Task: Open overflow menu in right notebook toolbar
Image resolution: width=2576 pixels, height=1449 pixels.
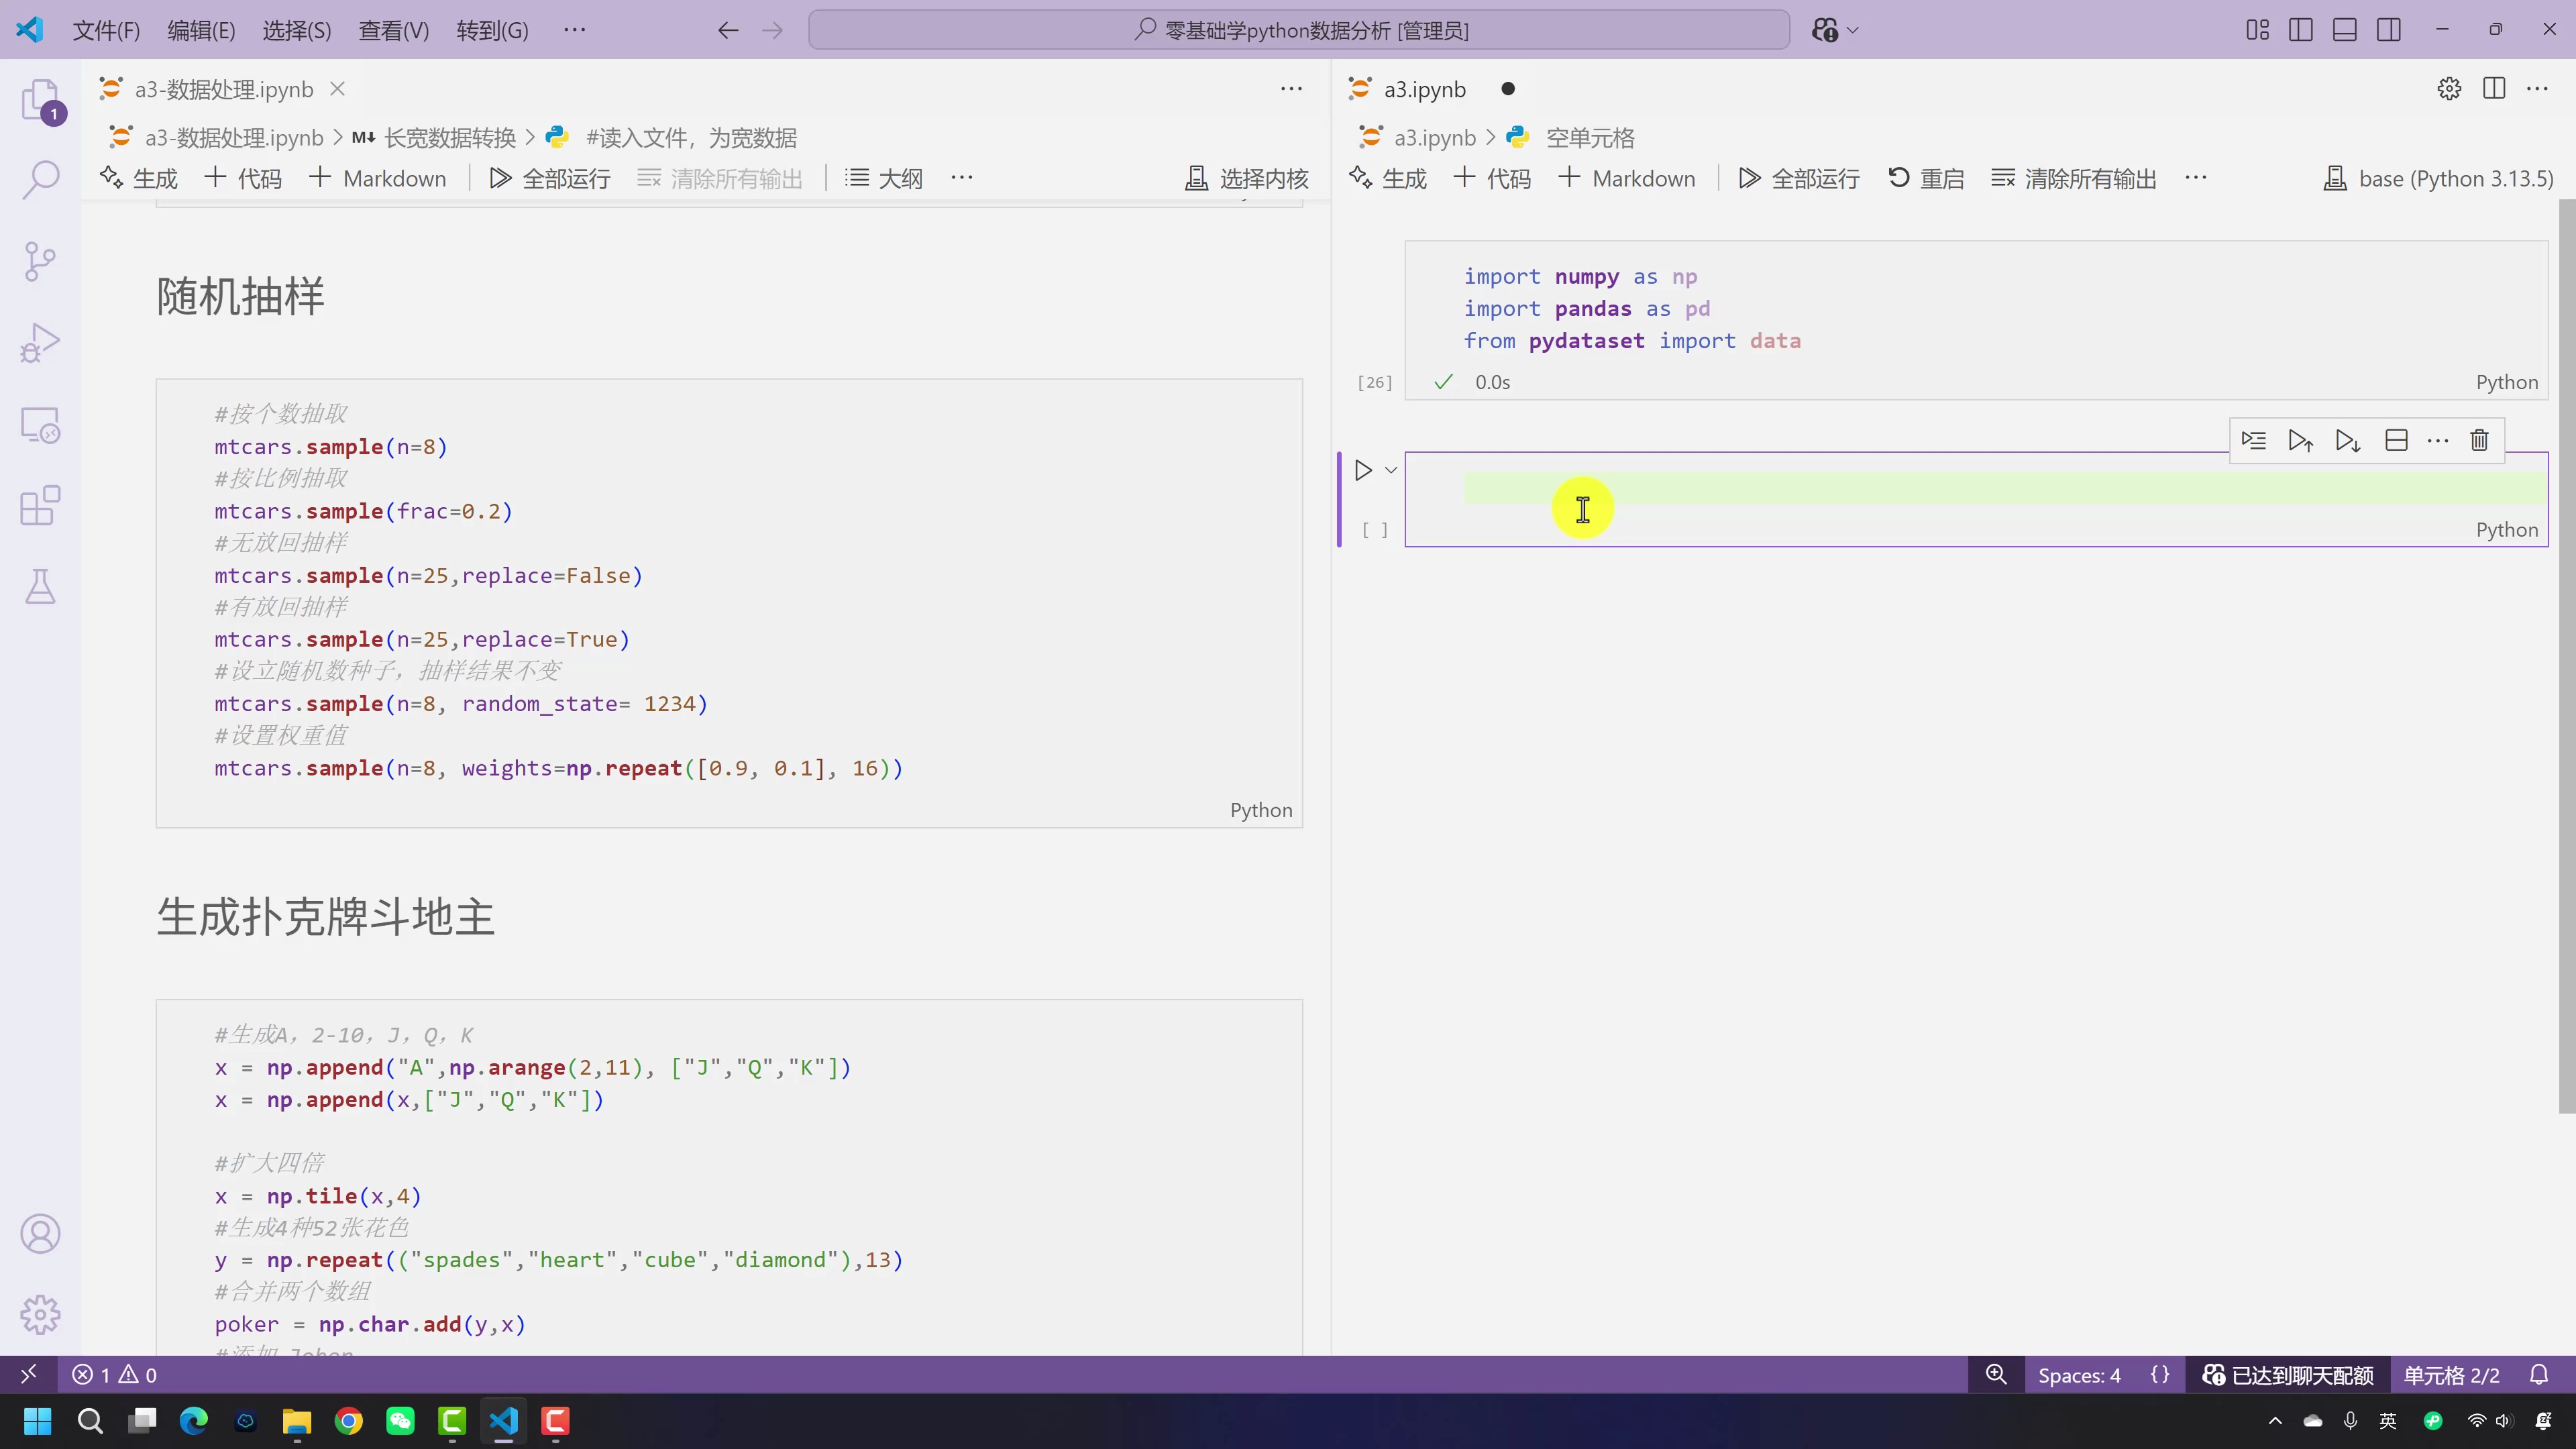Action: (x=2196, y=178)
